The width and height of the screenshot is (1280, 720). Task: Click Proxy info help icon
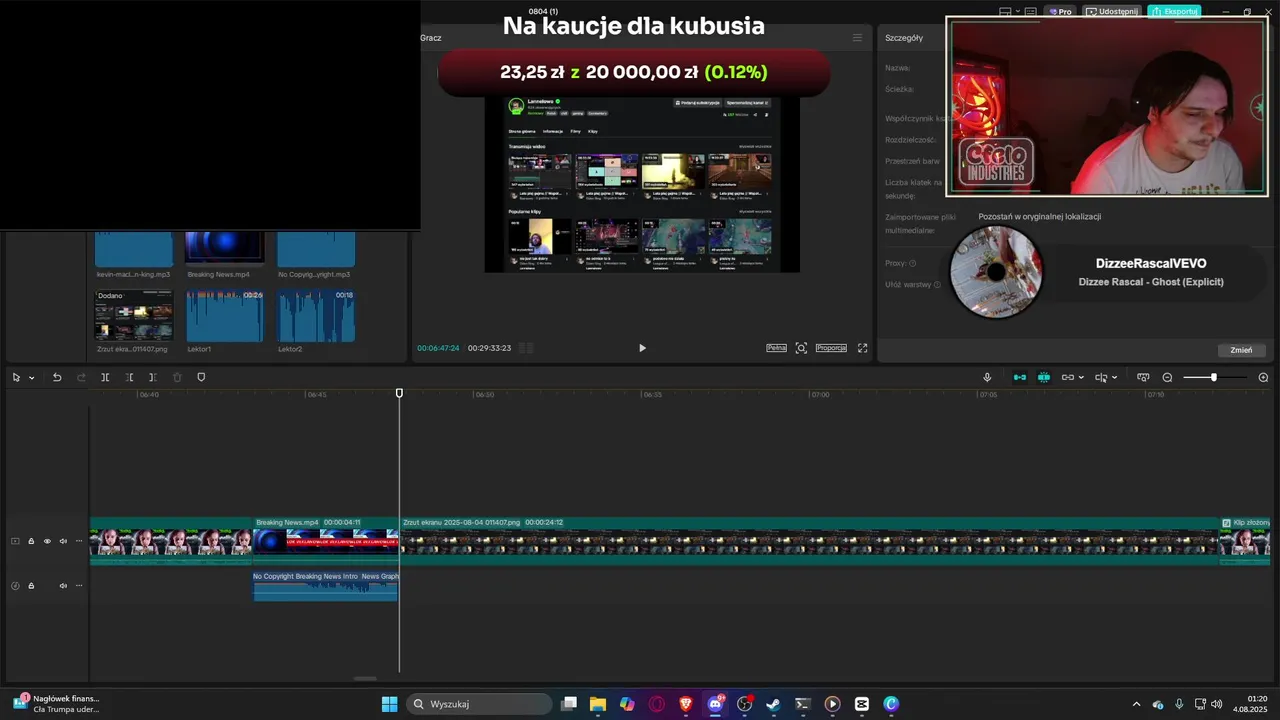pos(913,263)
